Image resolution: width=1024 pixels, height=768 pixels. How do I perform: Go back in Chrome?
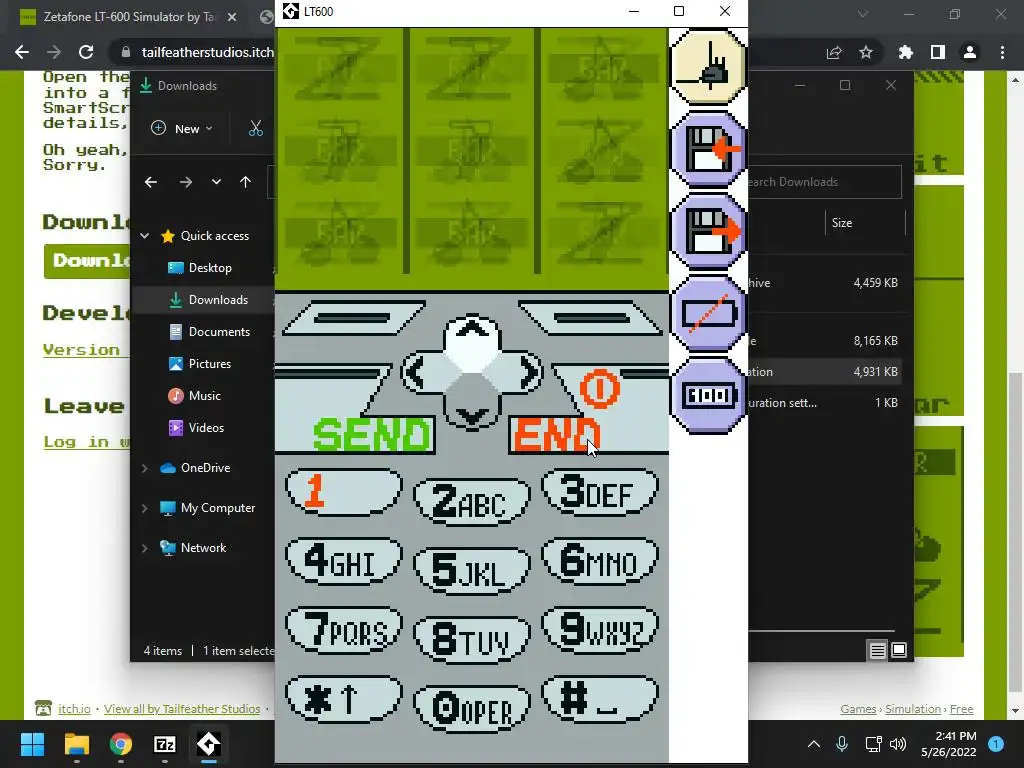(22, 52)
